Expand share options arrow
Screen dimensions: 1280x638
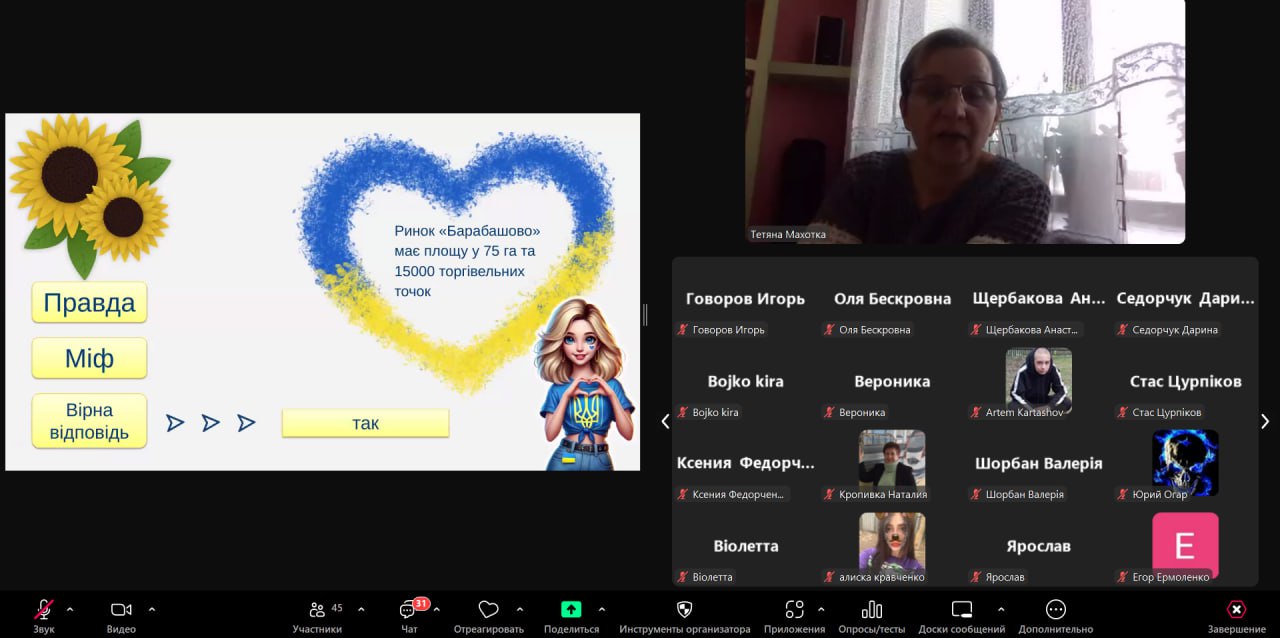(x=602, y=609)
